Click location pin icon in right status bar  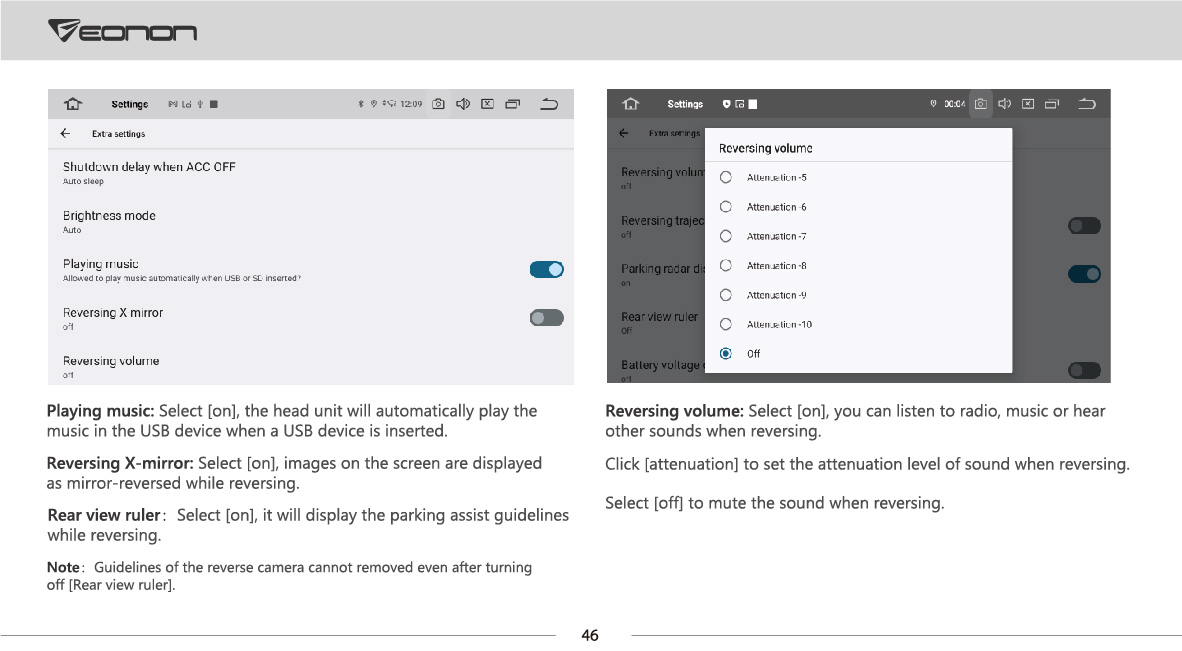pos(933,104)
